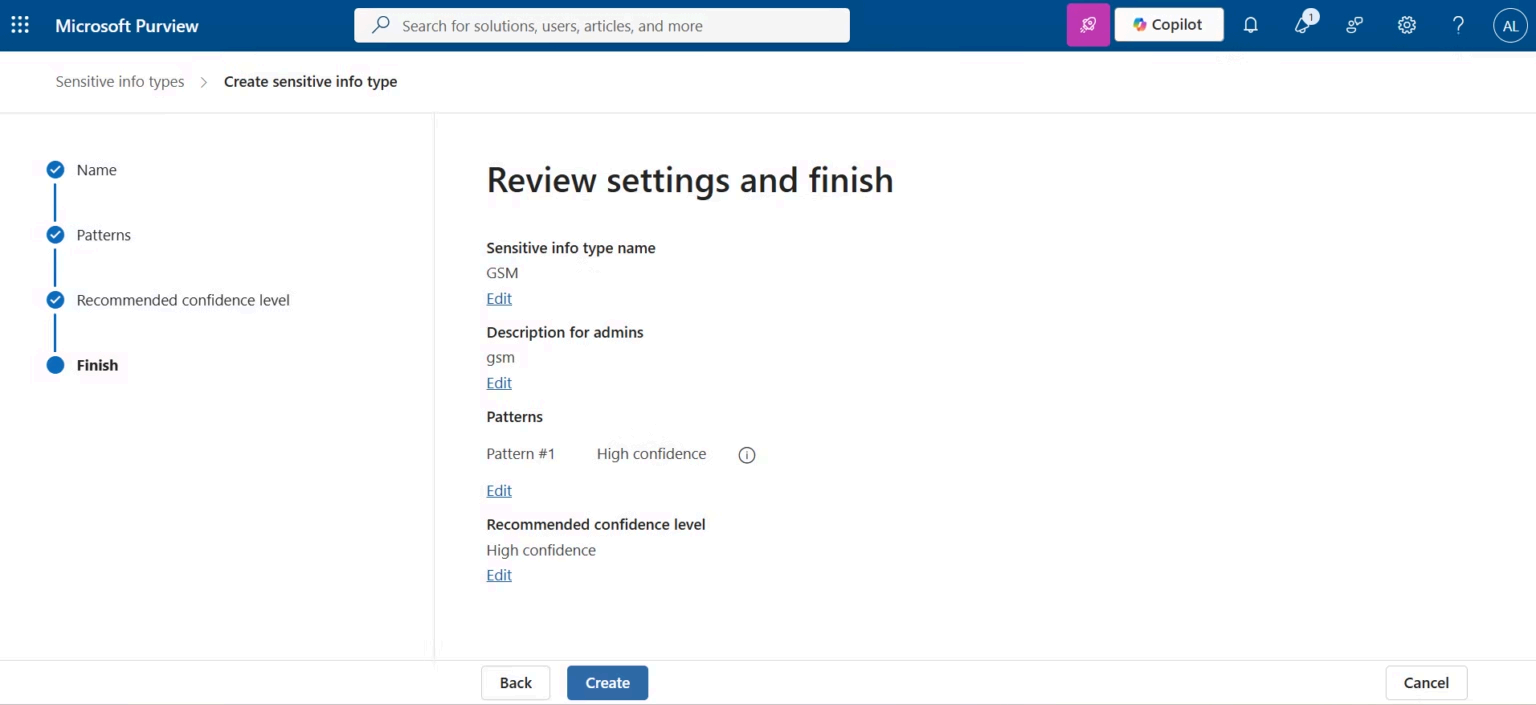Open the app launcher waffle icon
Image resolution: width=1536 pixels, height=705 pixels.
point(20,25)
